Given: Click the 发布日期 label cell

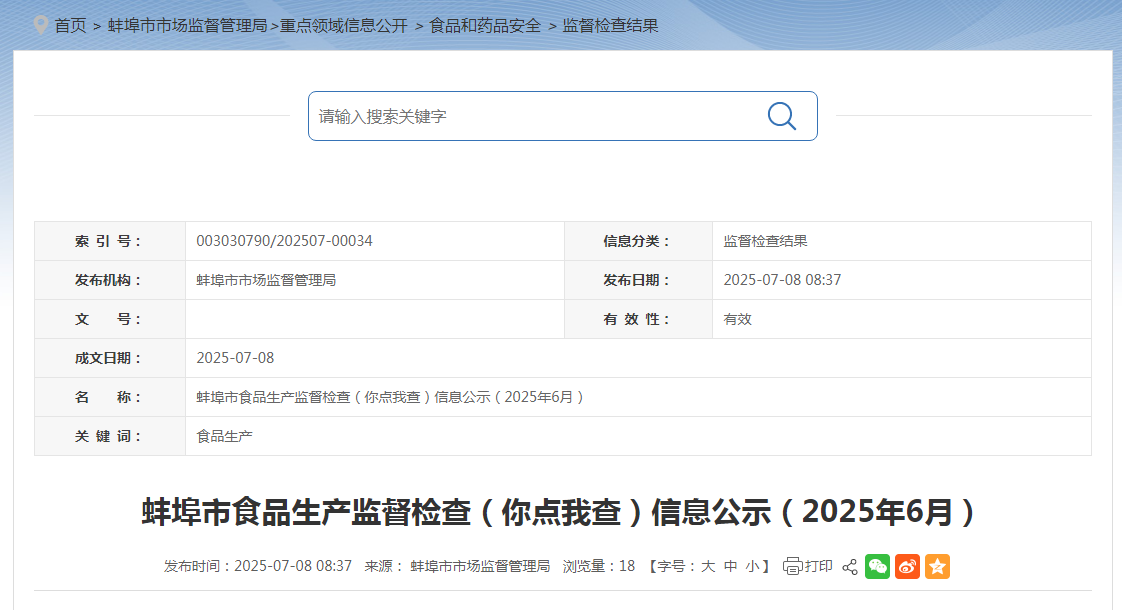Looking at the screenshot, I should [638, 280].
